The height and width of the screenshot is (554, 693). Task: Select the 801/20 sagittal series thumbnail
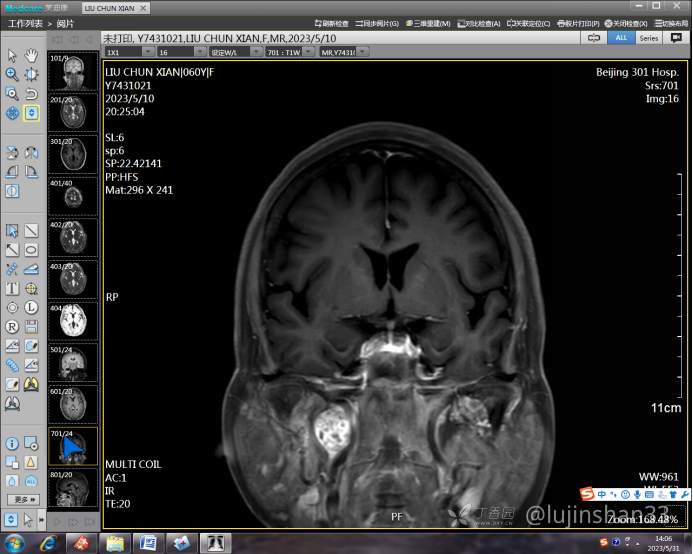73,490
